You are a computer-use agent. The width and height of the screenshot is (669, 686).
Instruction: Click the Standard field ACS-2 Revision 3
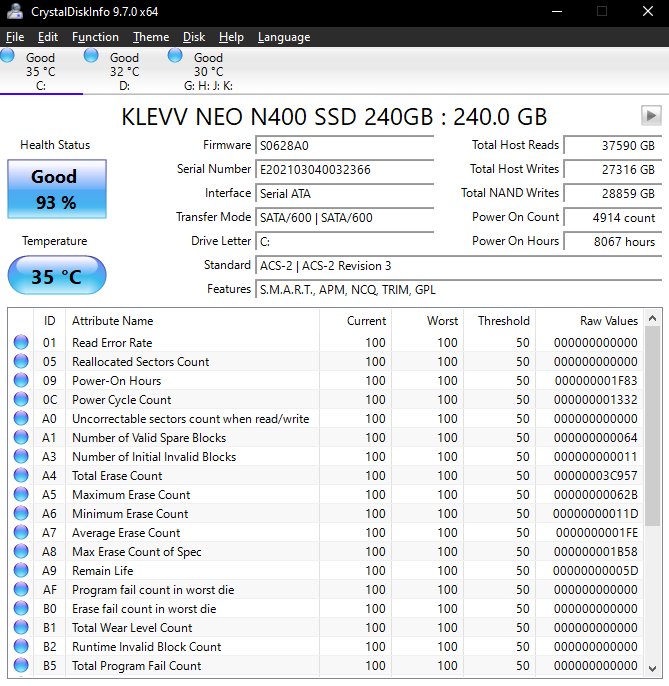(459, 266)
